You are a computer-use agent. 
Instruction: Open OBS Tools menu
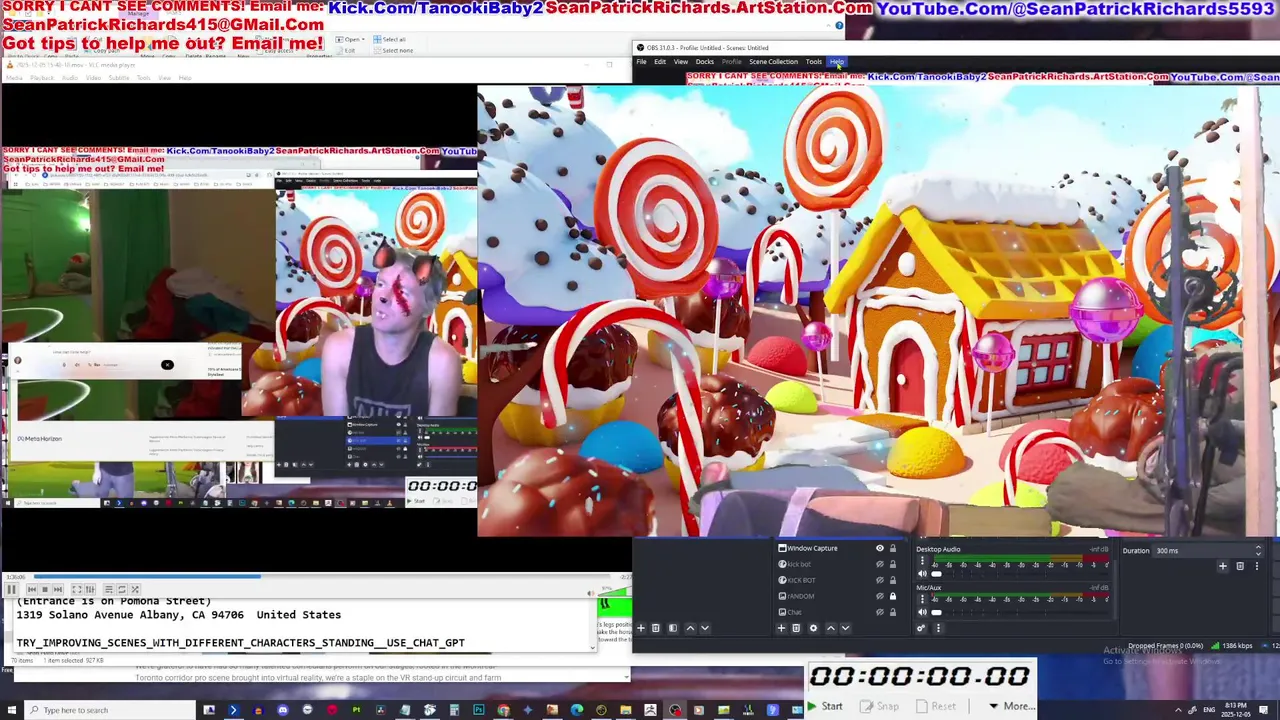[814, 62]
